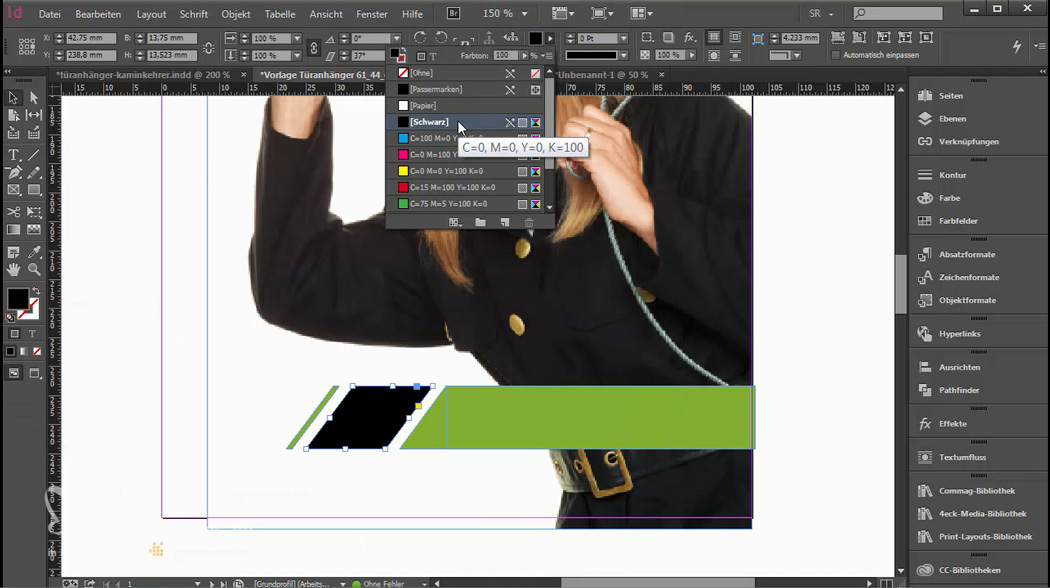This screenshot has width=1050, height=588.
Task: Select the Pen tool
Action: tap(13, 173)
